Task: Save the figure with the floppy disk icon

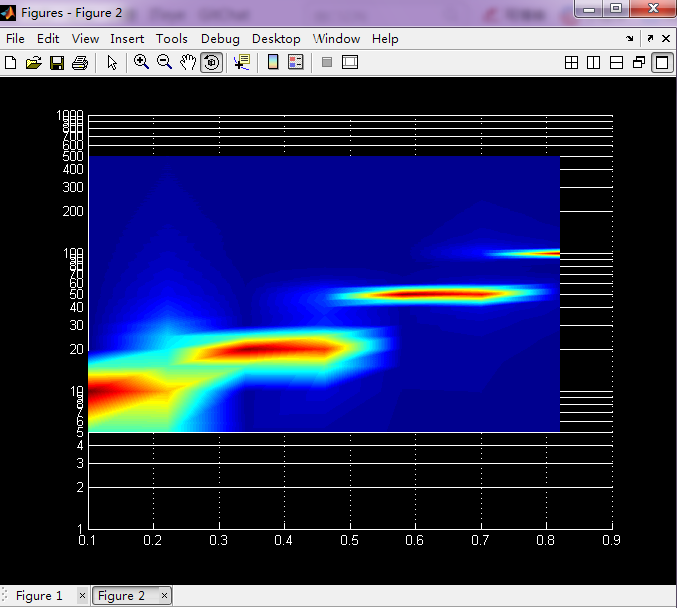Action: coord(57,62)
